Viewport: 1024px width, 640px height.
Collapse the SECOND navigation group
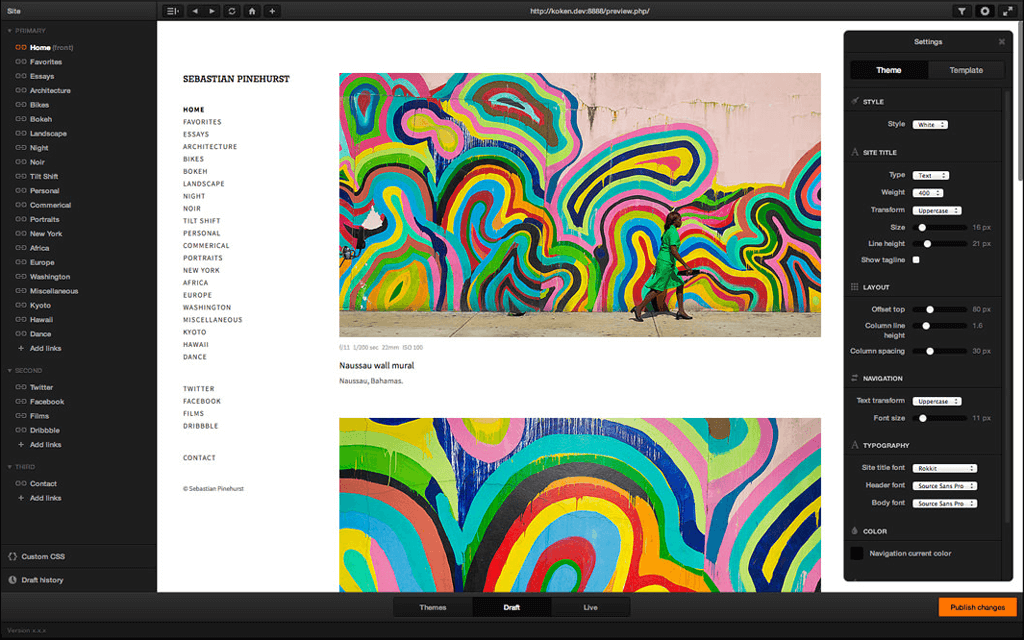10,370
